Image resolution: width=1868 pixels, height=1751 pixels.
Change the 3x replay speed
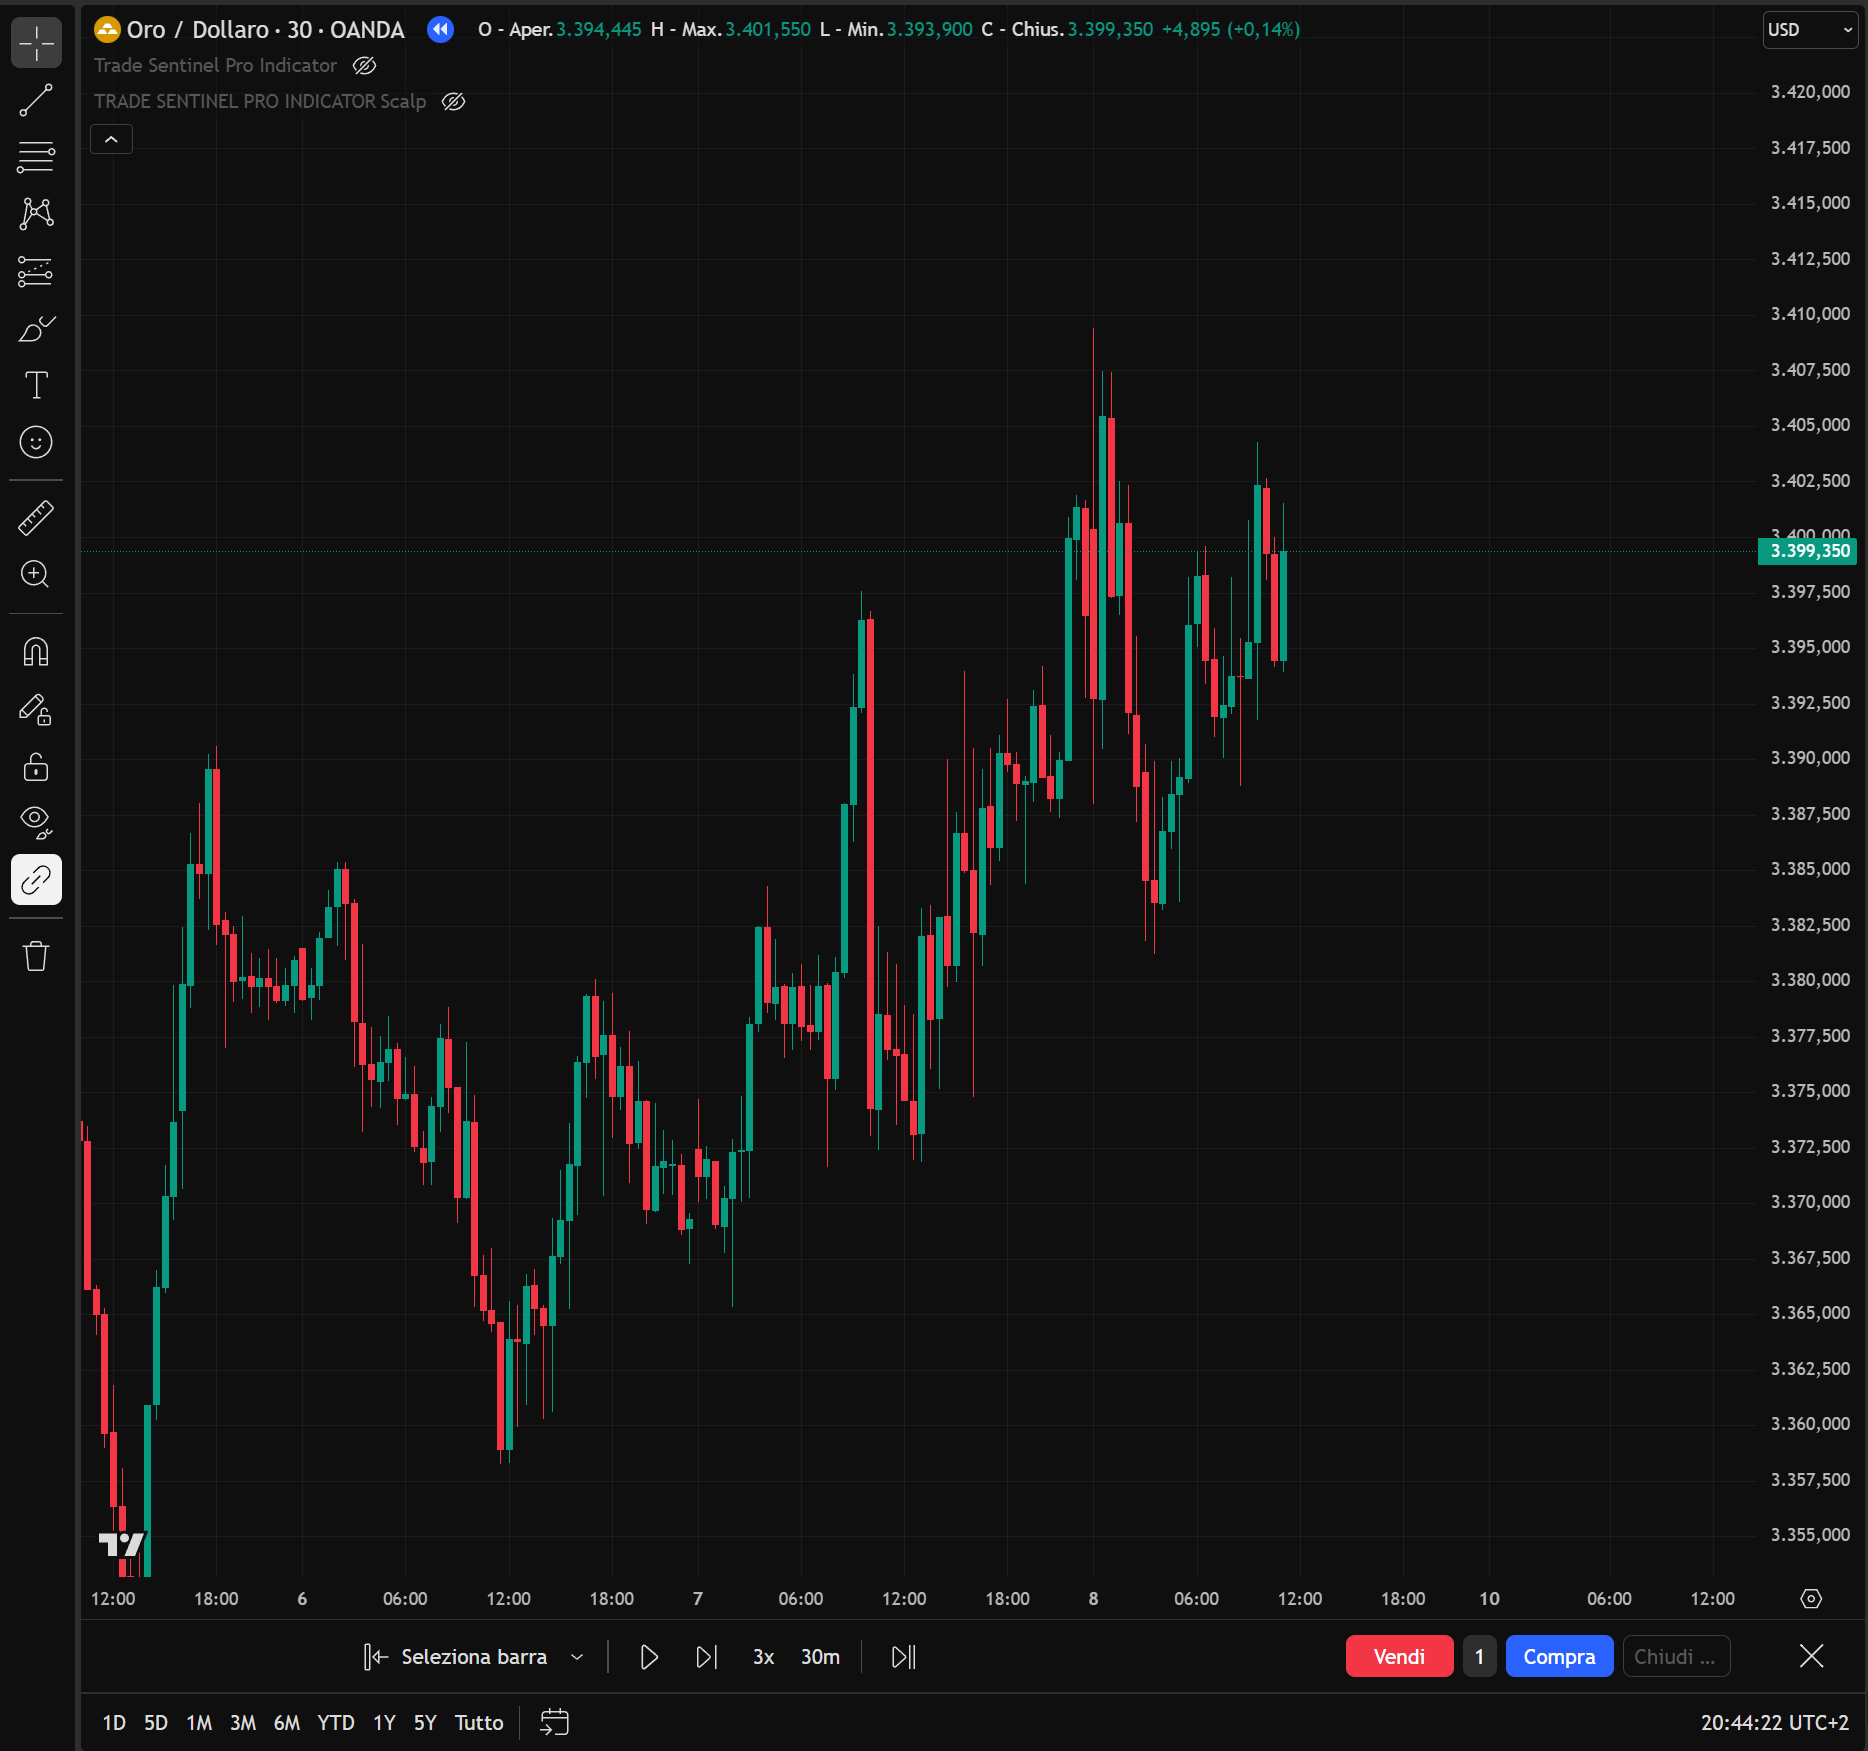point(763,1657)
